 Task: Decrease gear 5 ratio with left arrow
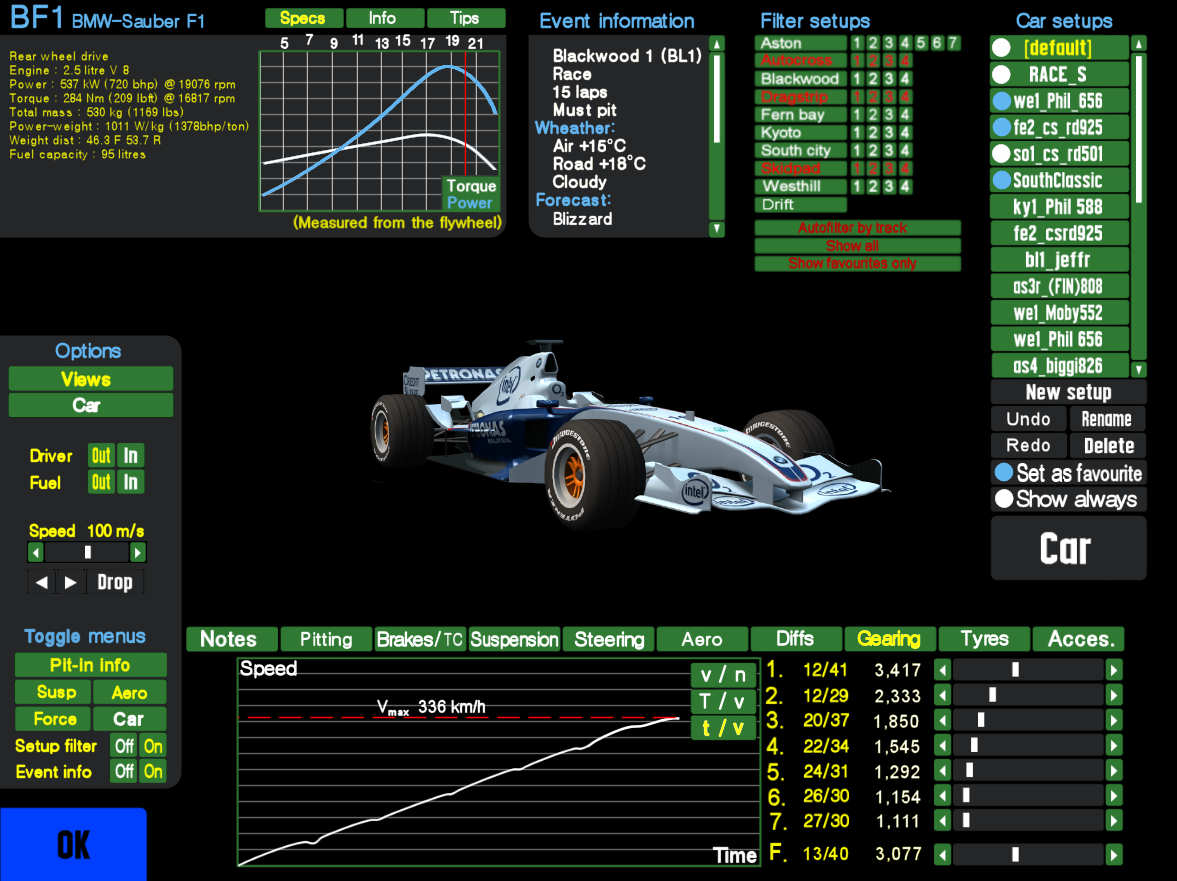coord(943,771)
